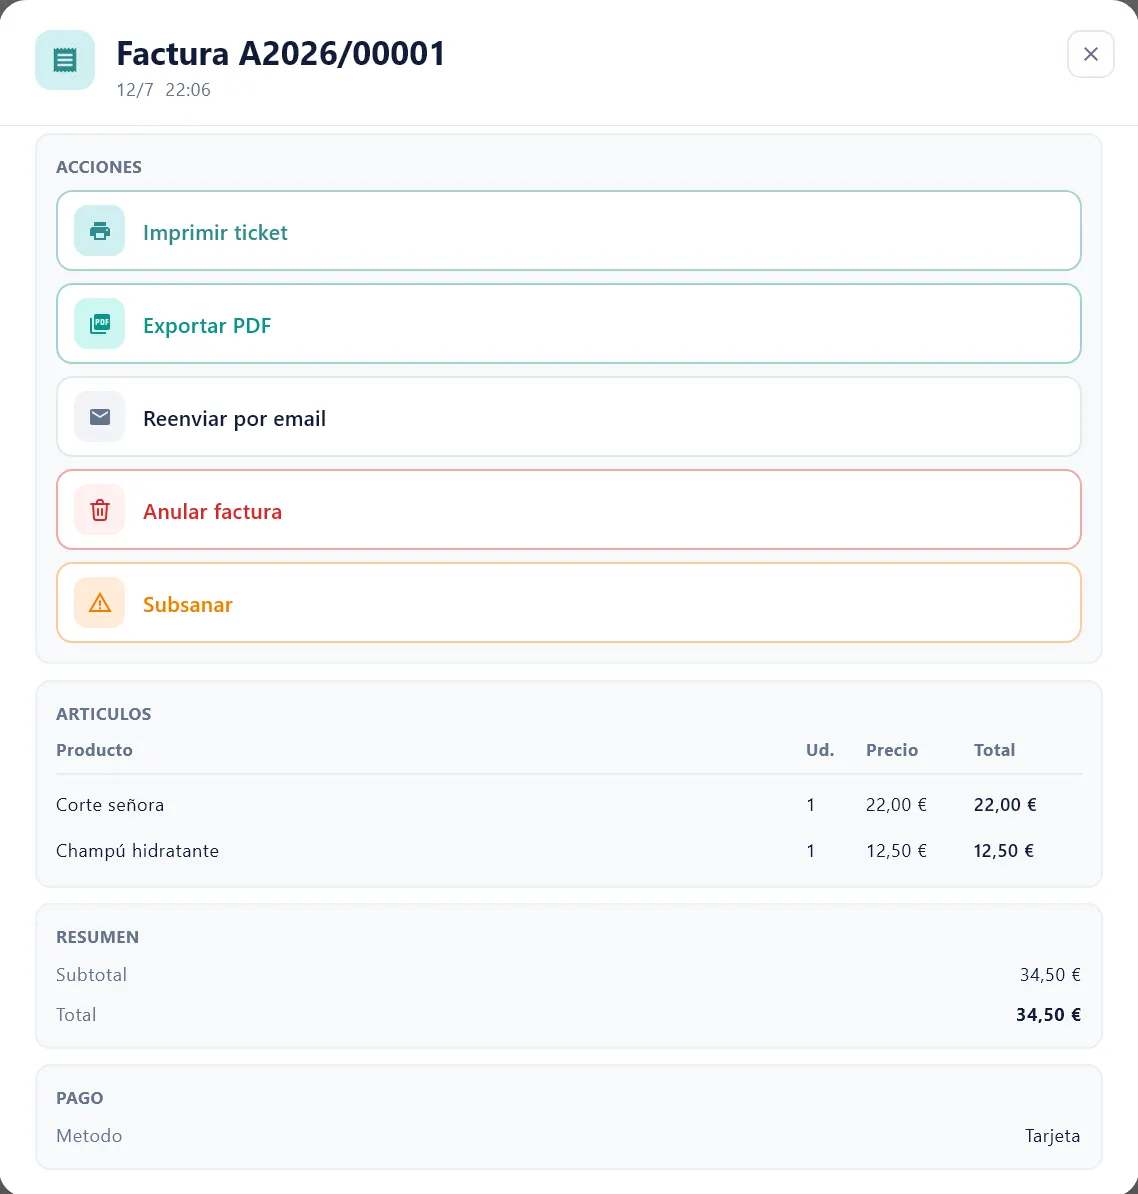Image resolution: width=1138 pixels, height=1194 pixels.
Task: Click the Factura A2026/00001 title
Action: pyautogui.click(x=280, y=54)
